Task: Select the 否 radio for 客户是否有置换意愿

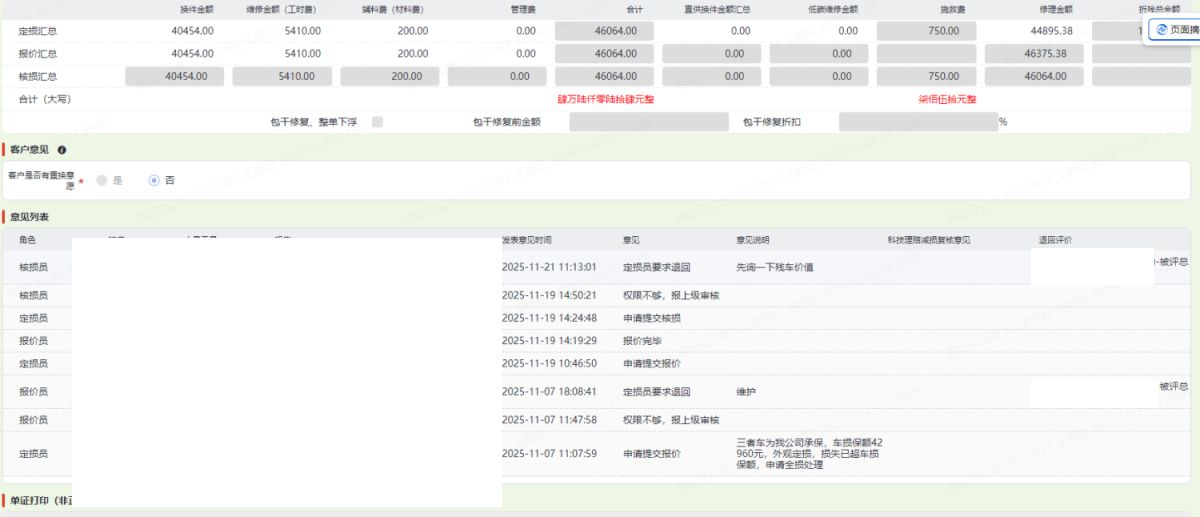Action: 154,180
